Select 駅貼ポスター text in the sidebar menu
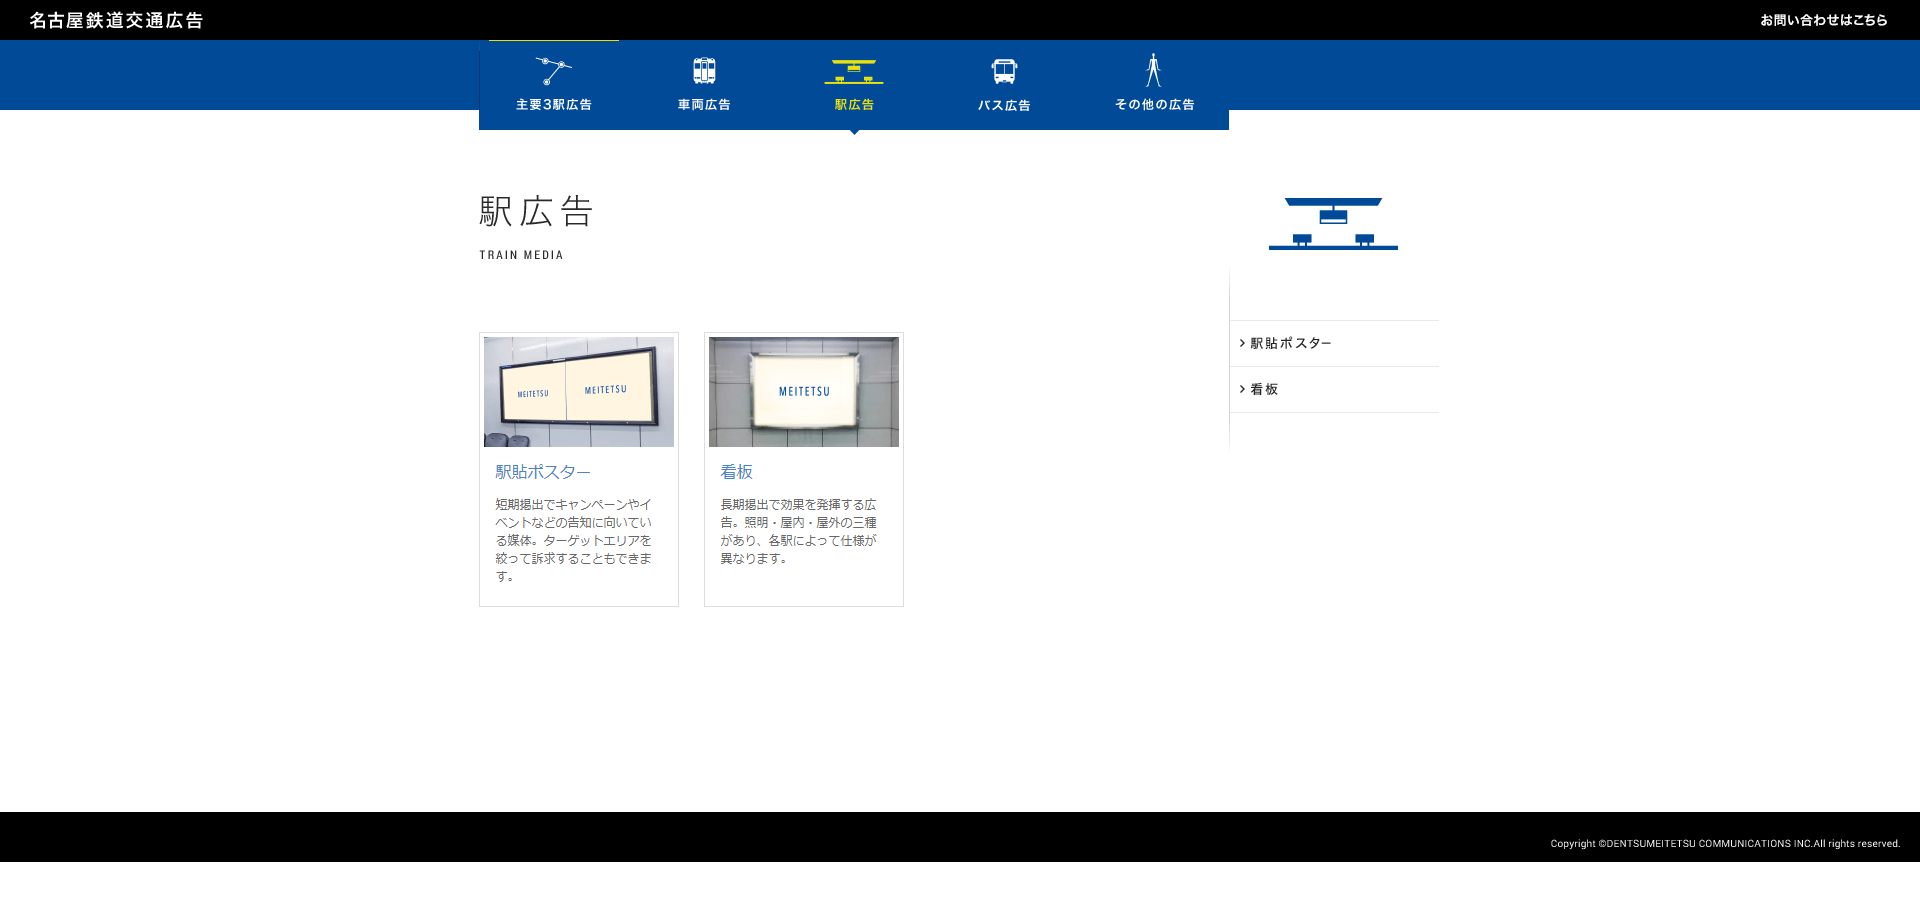This screenshot has width=1920, height=904. pyautogui.click(x=1291, y=343)
